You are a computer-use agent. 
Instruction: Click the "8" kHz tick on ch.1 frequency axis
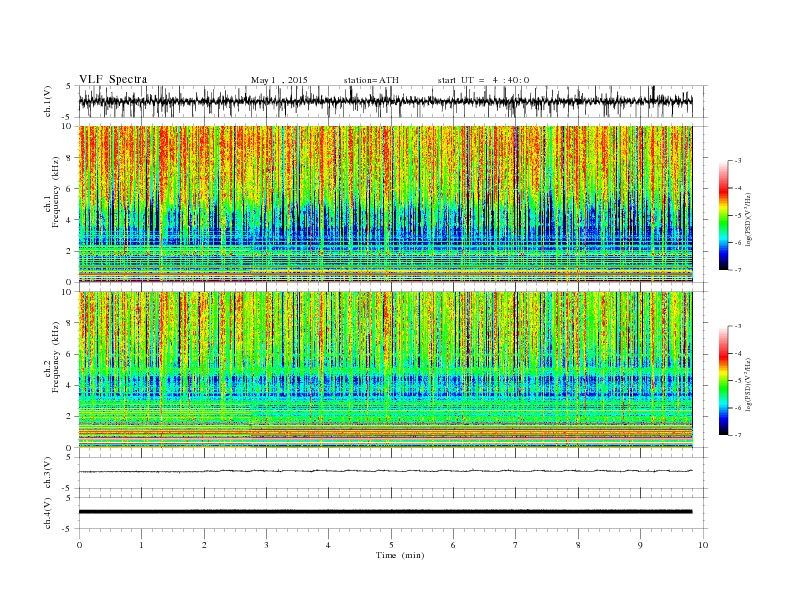69,158
